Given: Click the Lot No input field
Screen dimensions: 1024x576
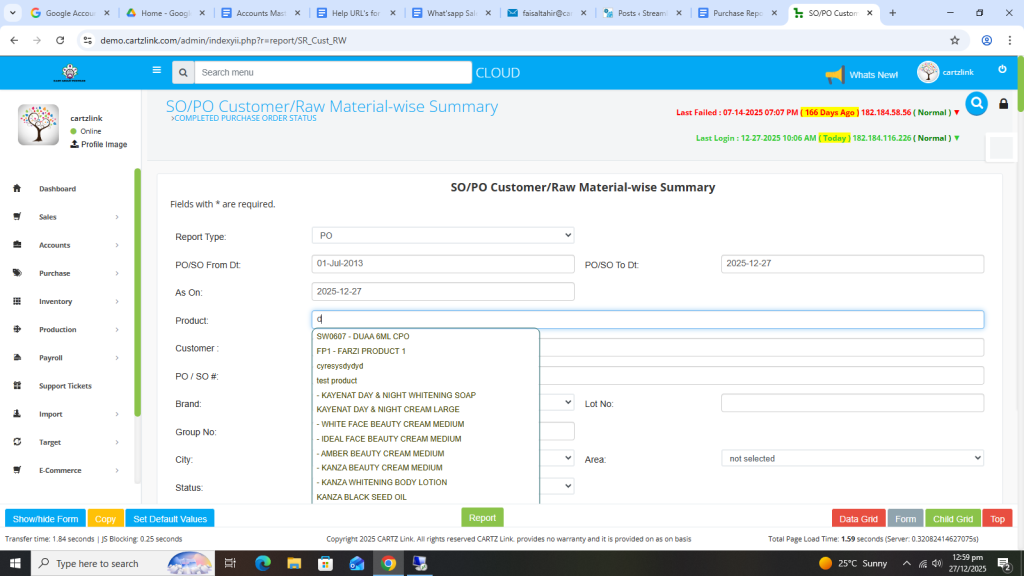Looking at the screenshot, I should pos(852,403).
